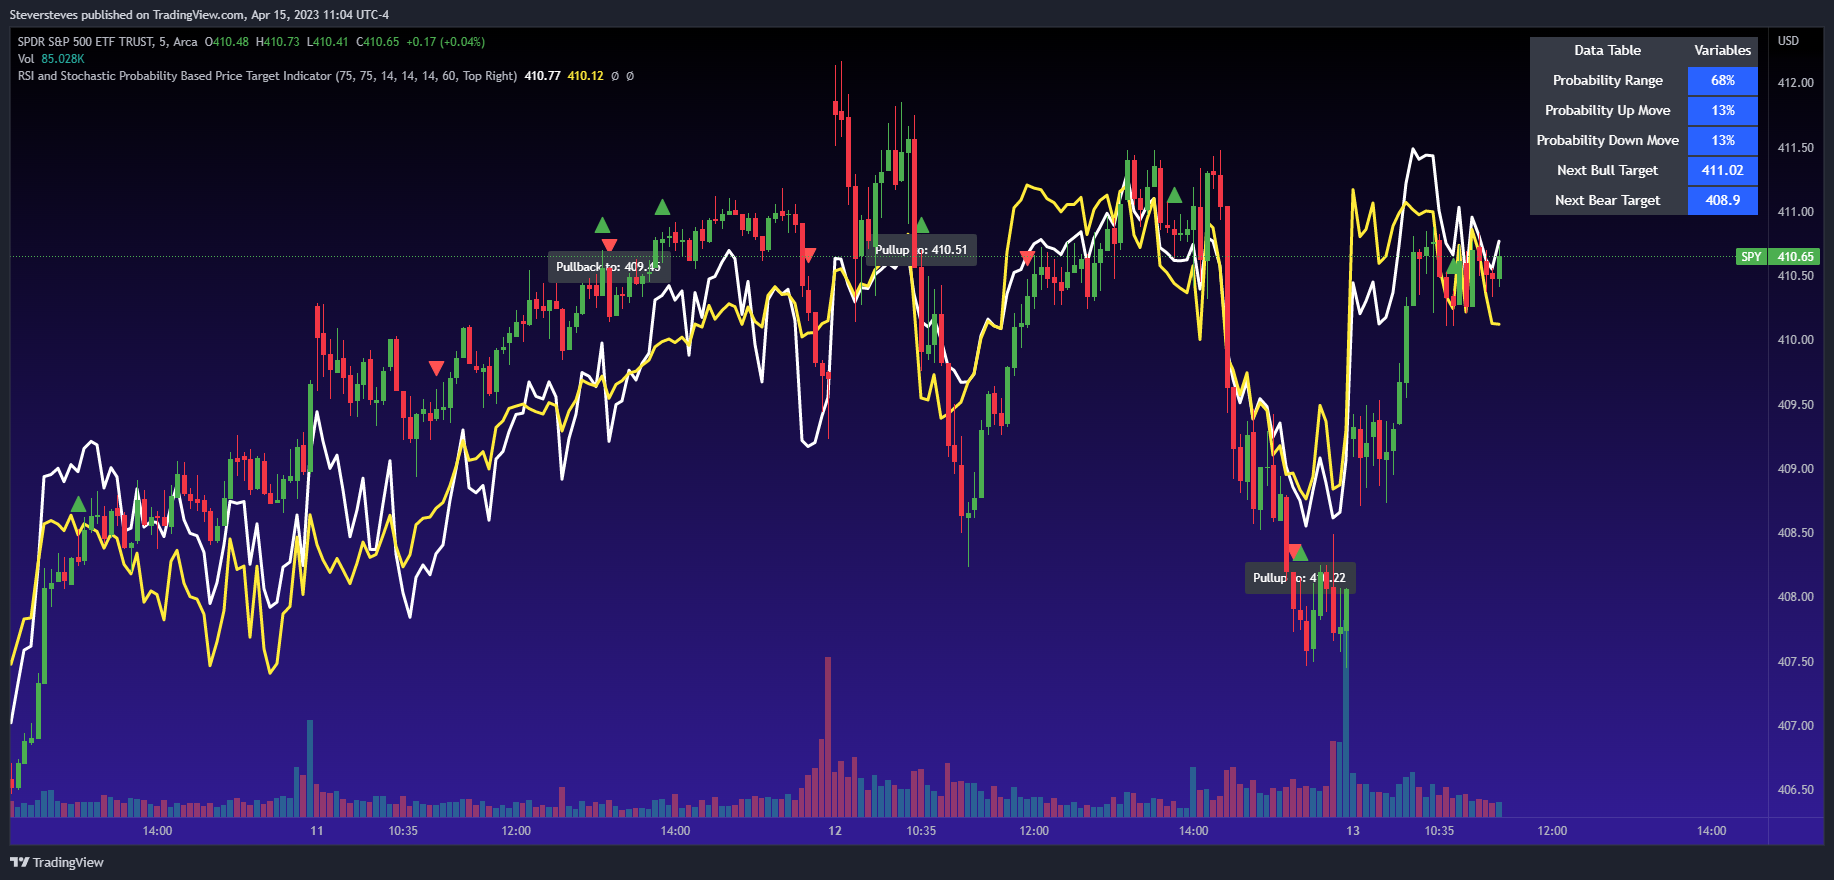This screenshot has width=1834, height=880.
Task: Open the USD currency selector
Action: 1788,41
